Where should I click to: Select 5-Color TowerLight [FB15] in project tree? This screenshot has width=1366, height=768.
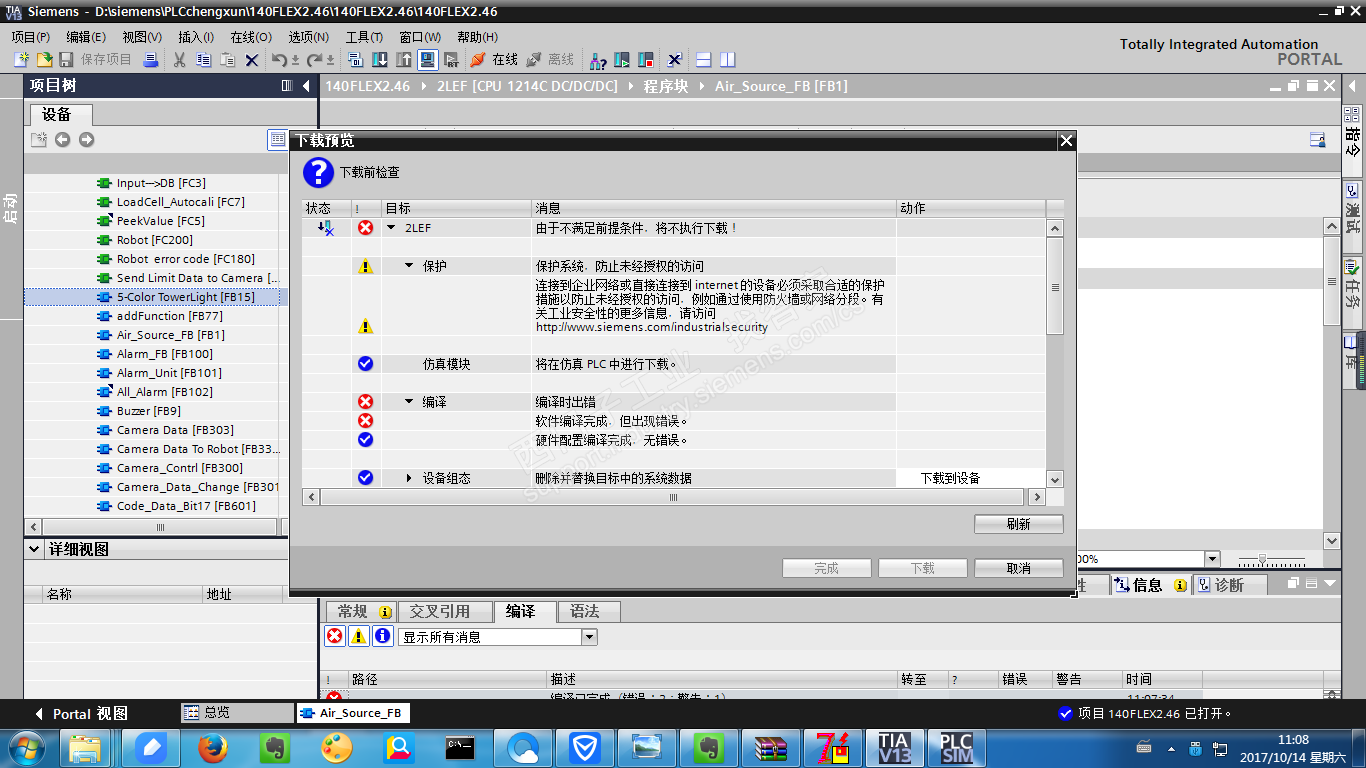point(186,297)
